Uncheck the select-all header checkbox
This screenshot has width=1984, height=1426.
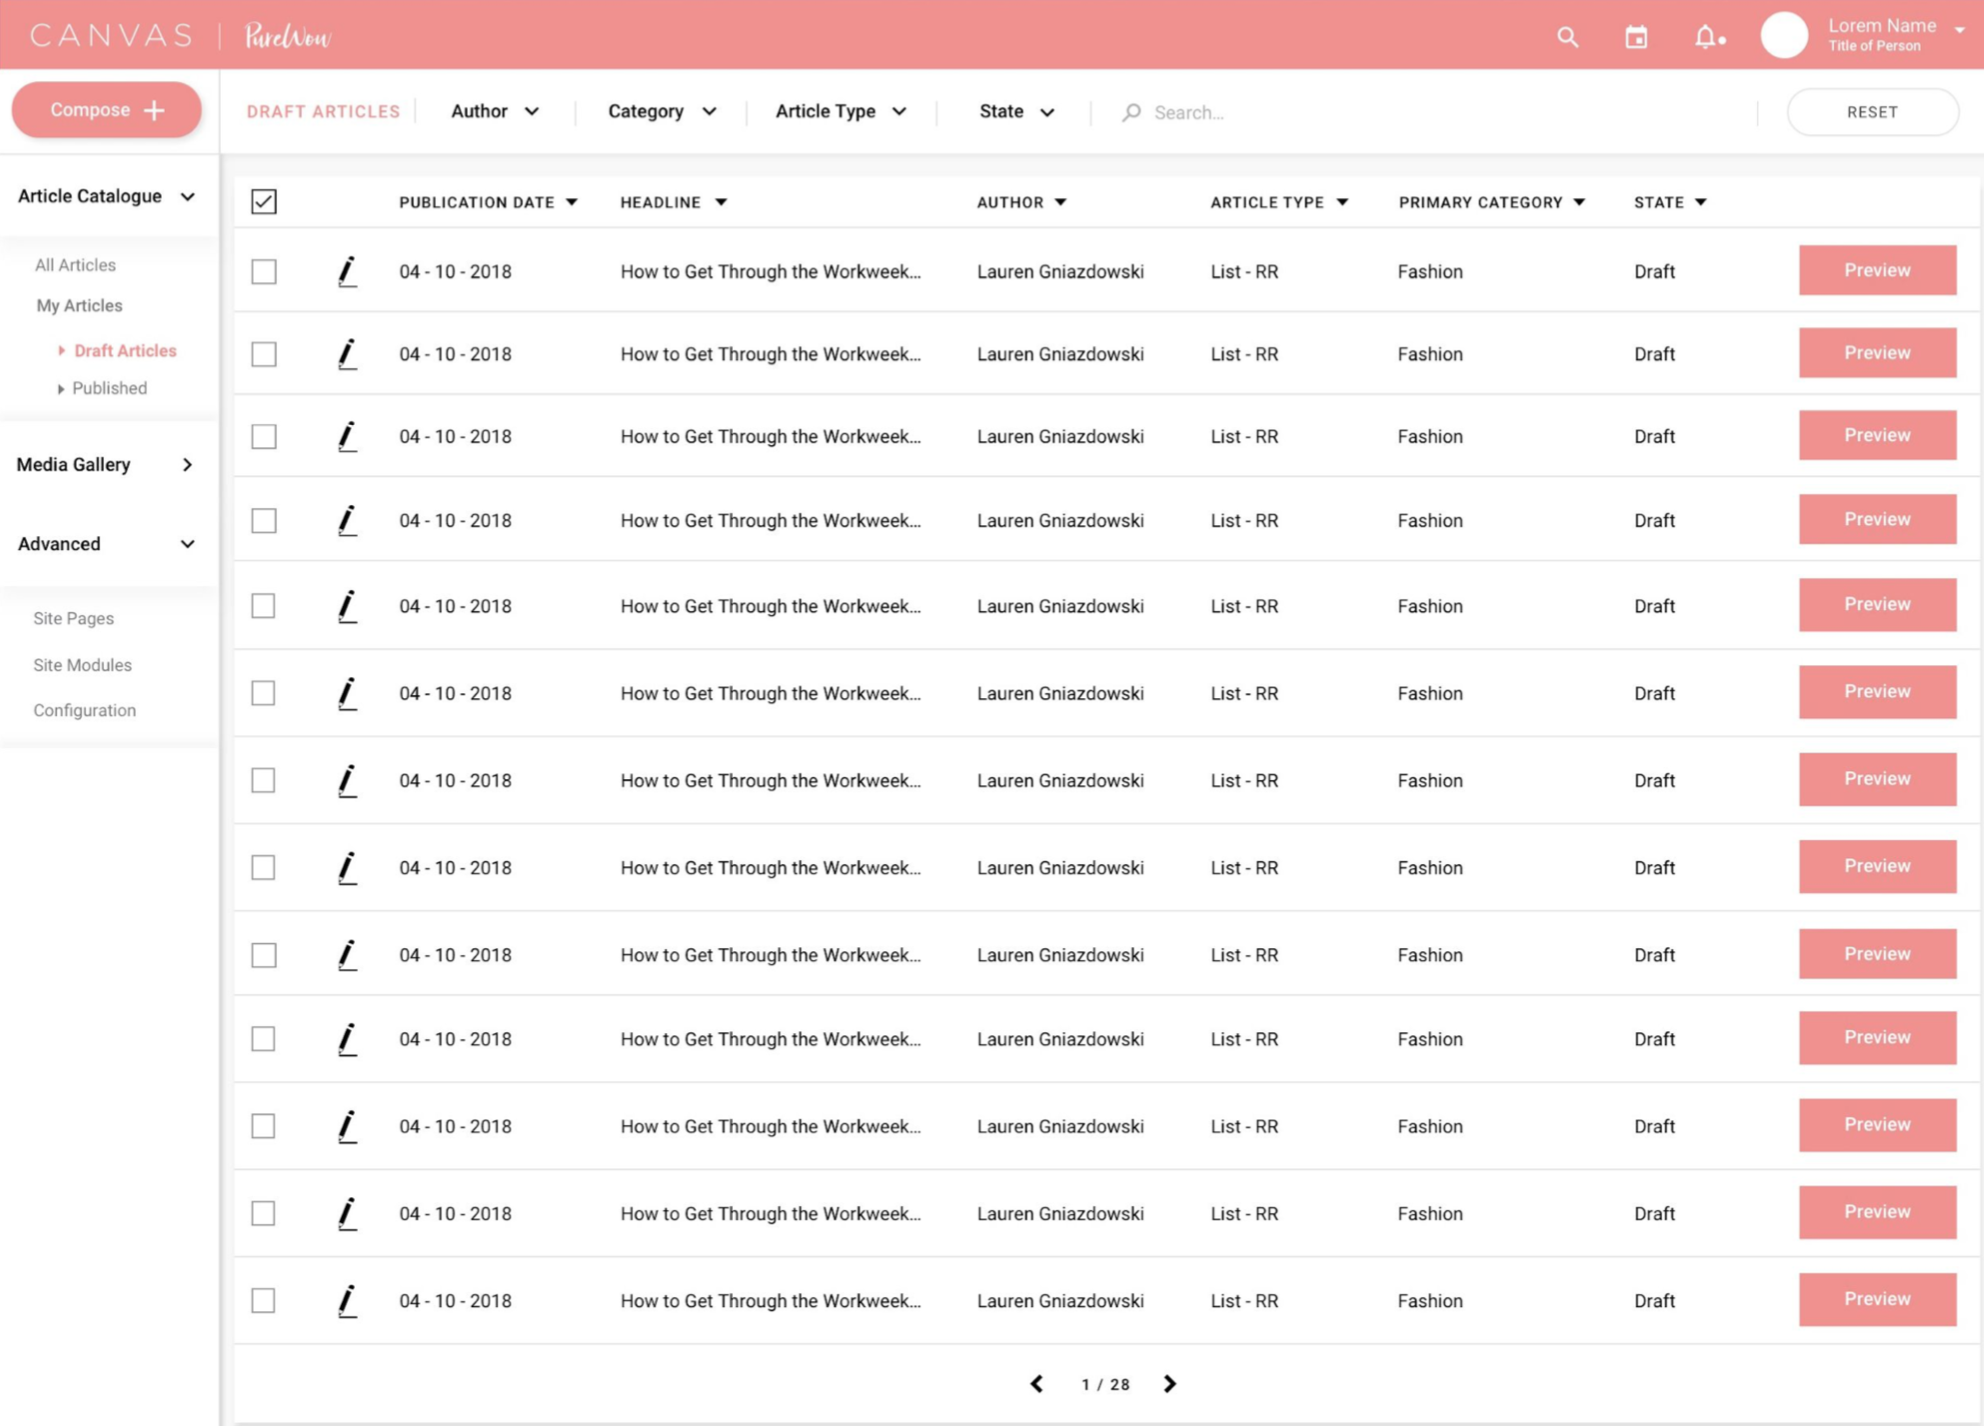click(264, 202)
